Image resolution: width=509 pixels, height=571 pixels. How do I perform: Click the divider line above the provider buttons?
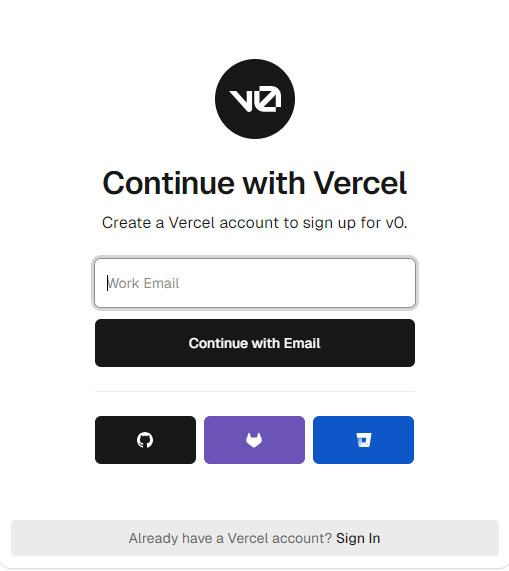coord(255,391)
